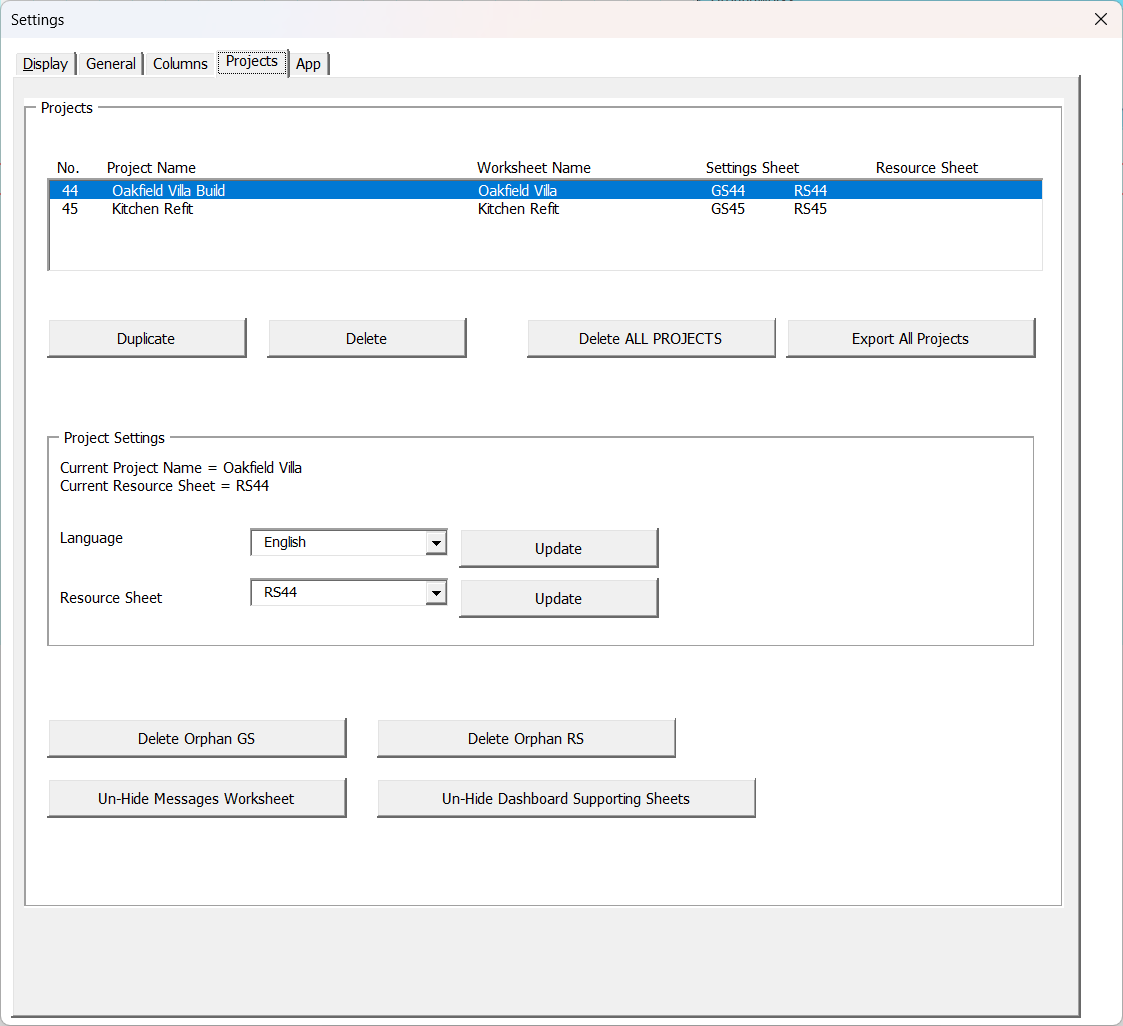Close the Settings dialog
Image resolution: width=1123 pixels, height=1026 pixels.
(x=1101, y=19)
